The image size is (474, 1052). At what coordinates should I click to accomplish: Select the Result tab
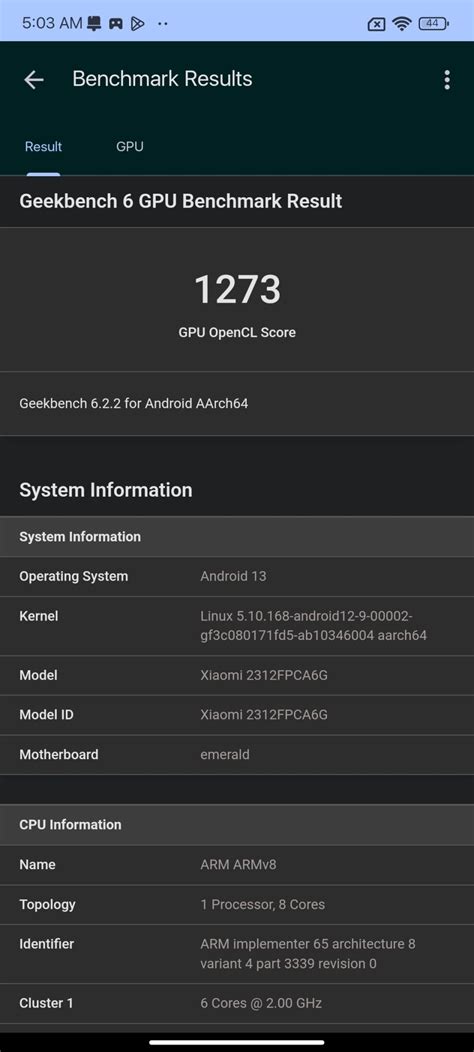[44, 146]
